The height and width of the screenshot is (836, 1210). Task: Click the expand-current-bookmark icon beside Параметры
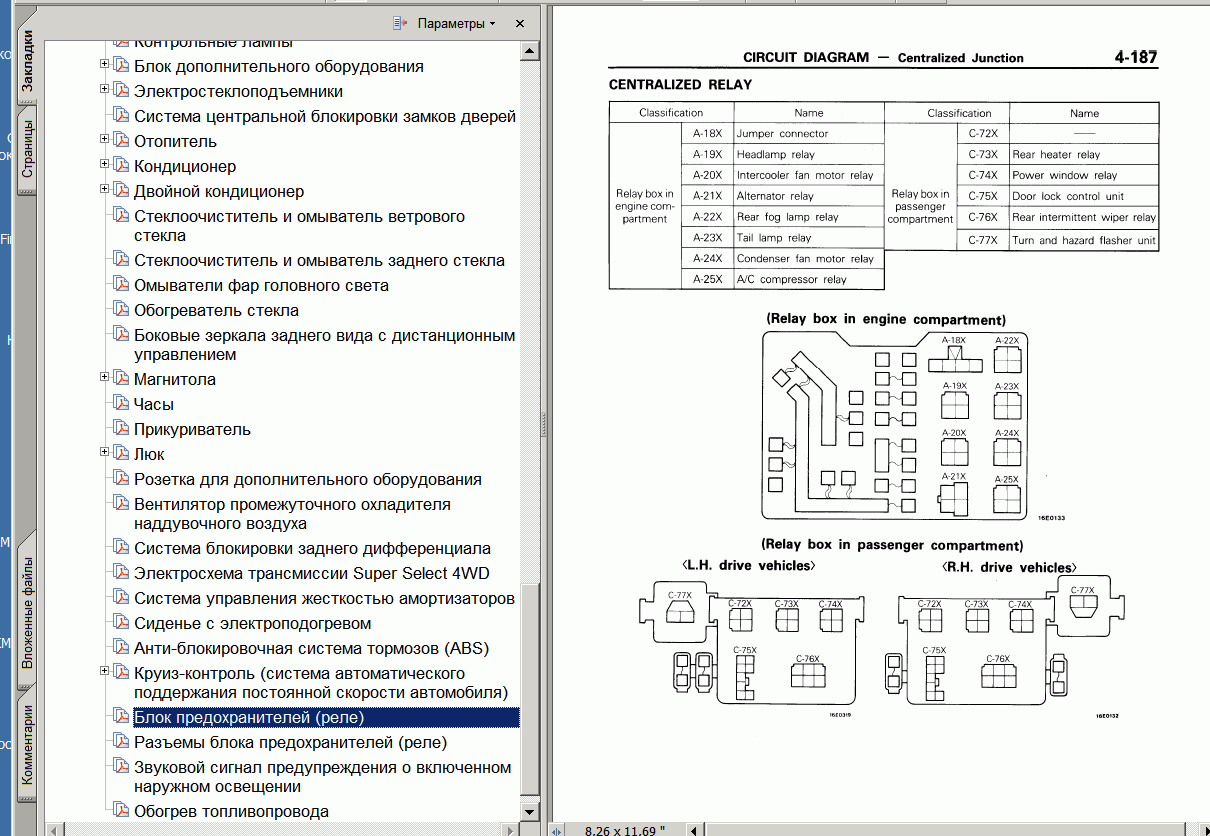tap(400, 23)
